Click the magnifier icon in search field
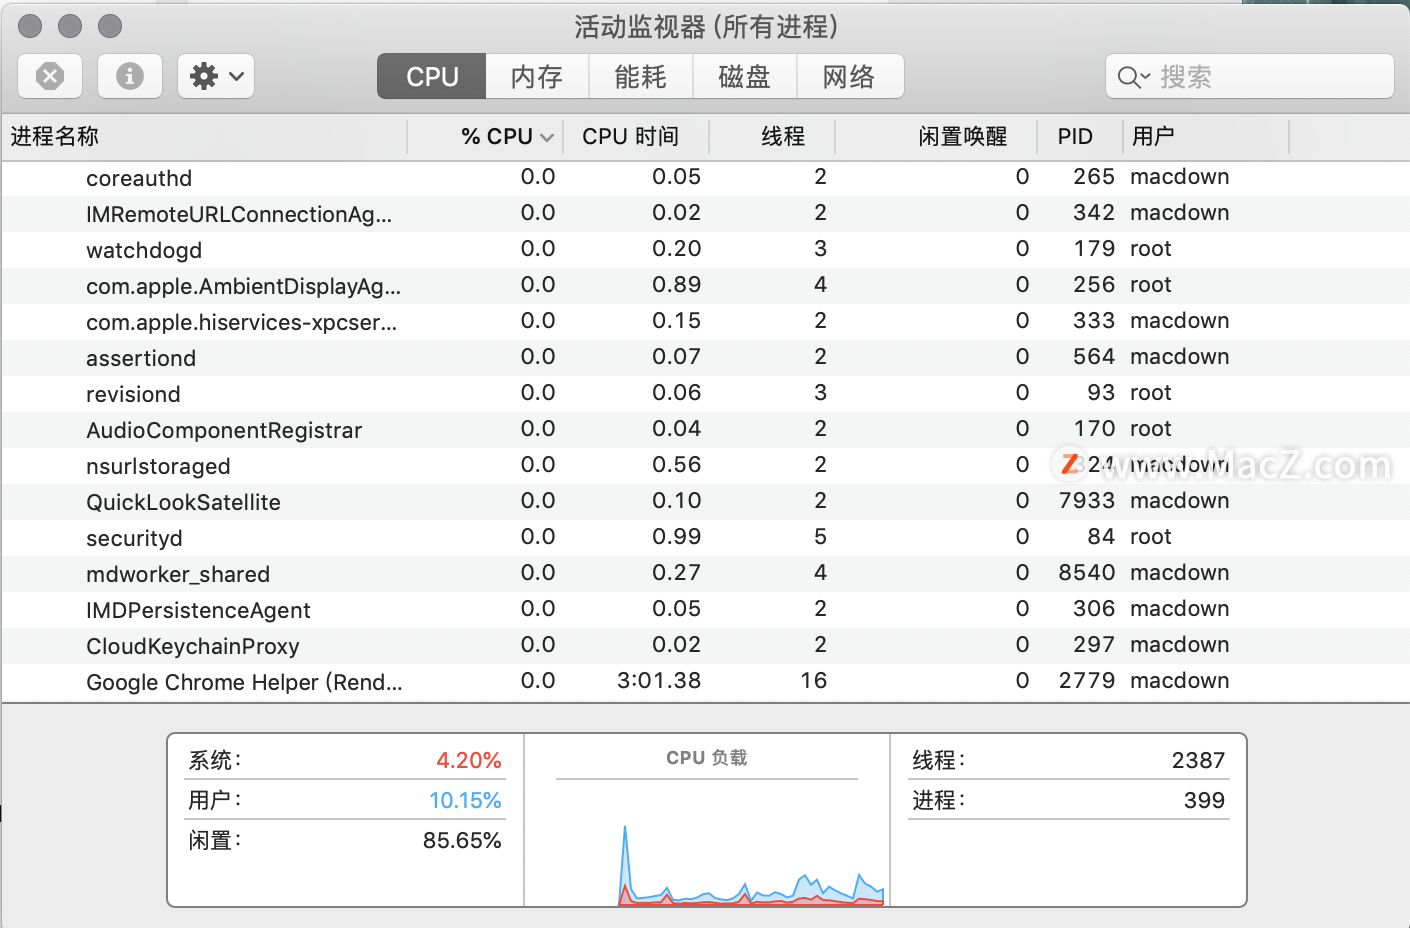Image resolution: width=1410 pixels, height=928 pixels. click(1133, 77)
